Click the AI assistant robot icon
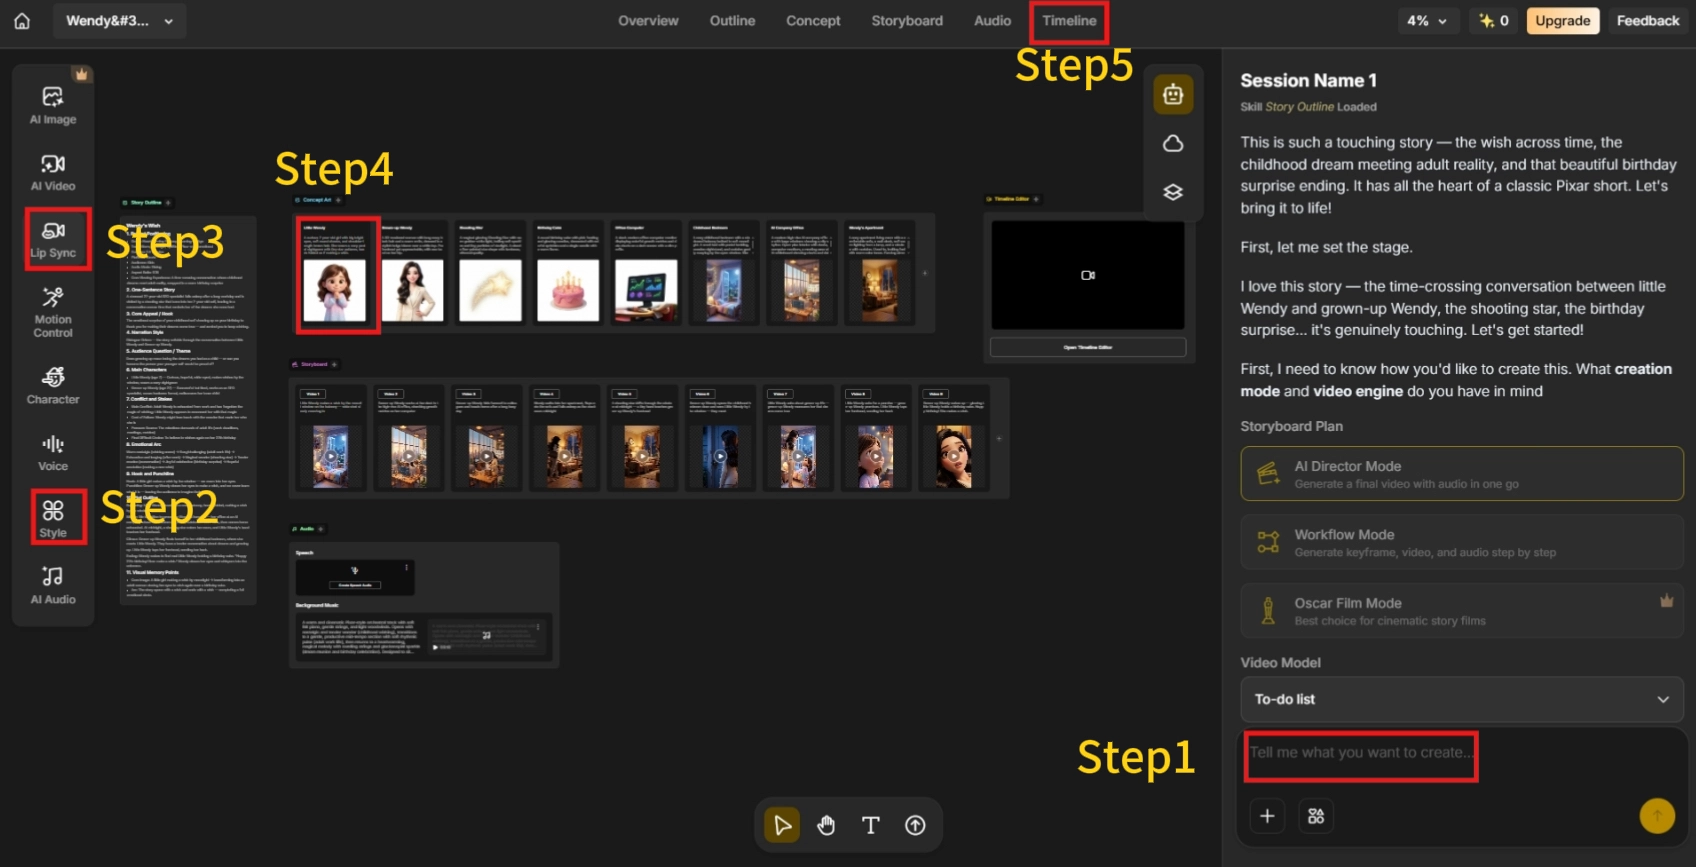The height and width of the screenshot is (867, 1696). pos(1173,95)
